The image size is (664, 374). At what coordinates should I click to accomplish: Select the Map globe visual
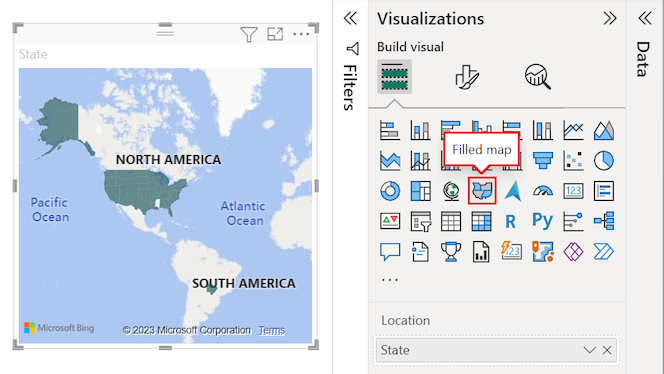point(451,191)
